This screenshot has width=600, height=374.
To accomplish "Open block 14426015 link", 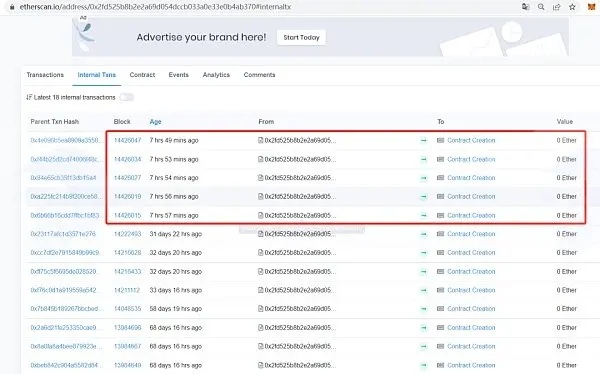I will click(x=127, y=216).
